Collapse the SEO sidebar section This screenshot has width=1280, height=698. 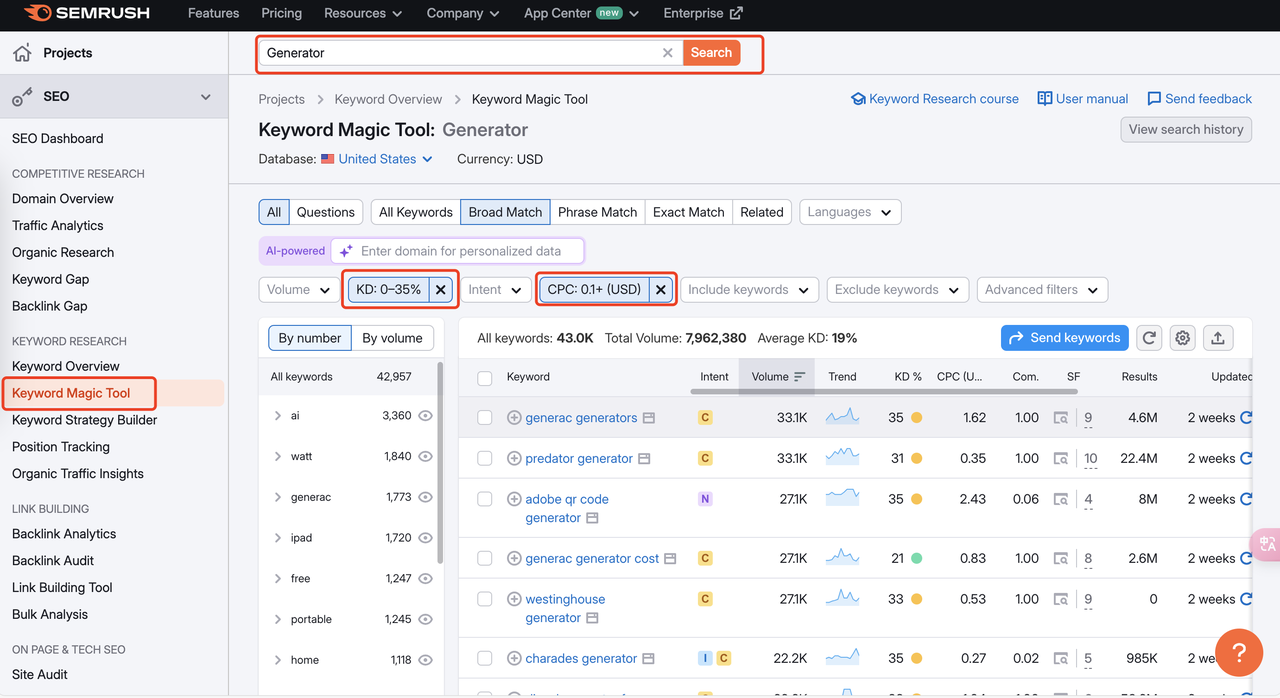tap(206, 97)
